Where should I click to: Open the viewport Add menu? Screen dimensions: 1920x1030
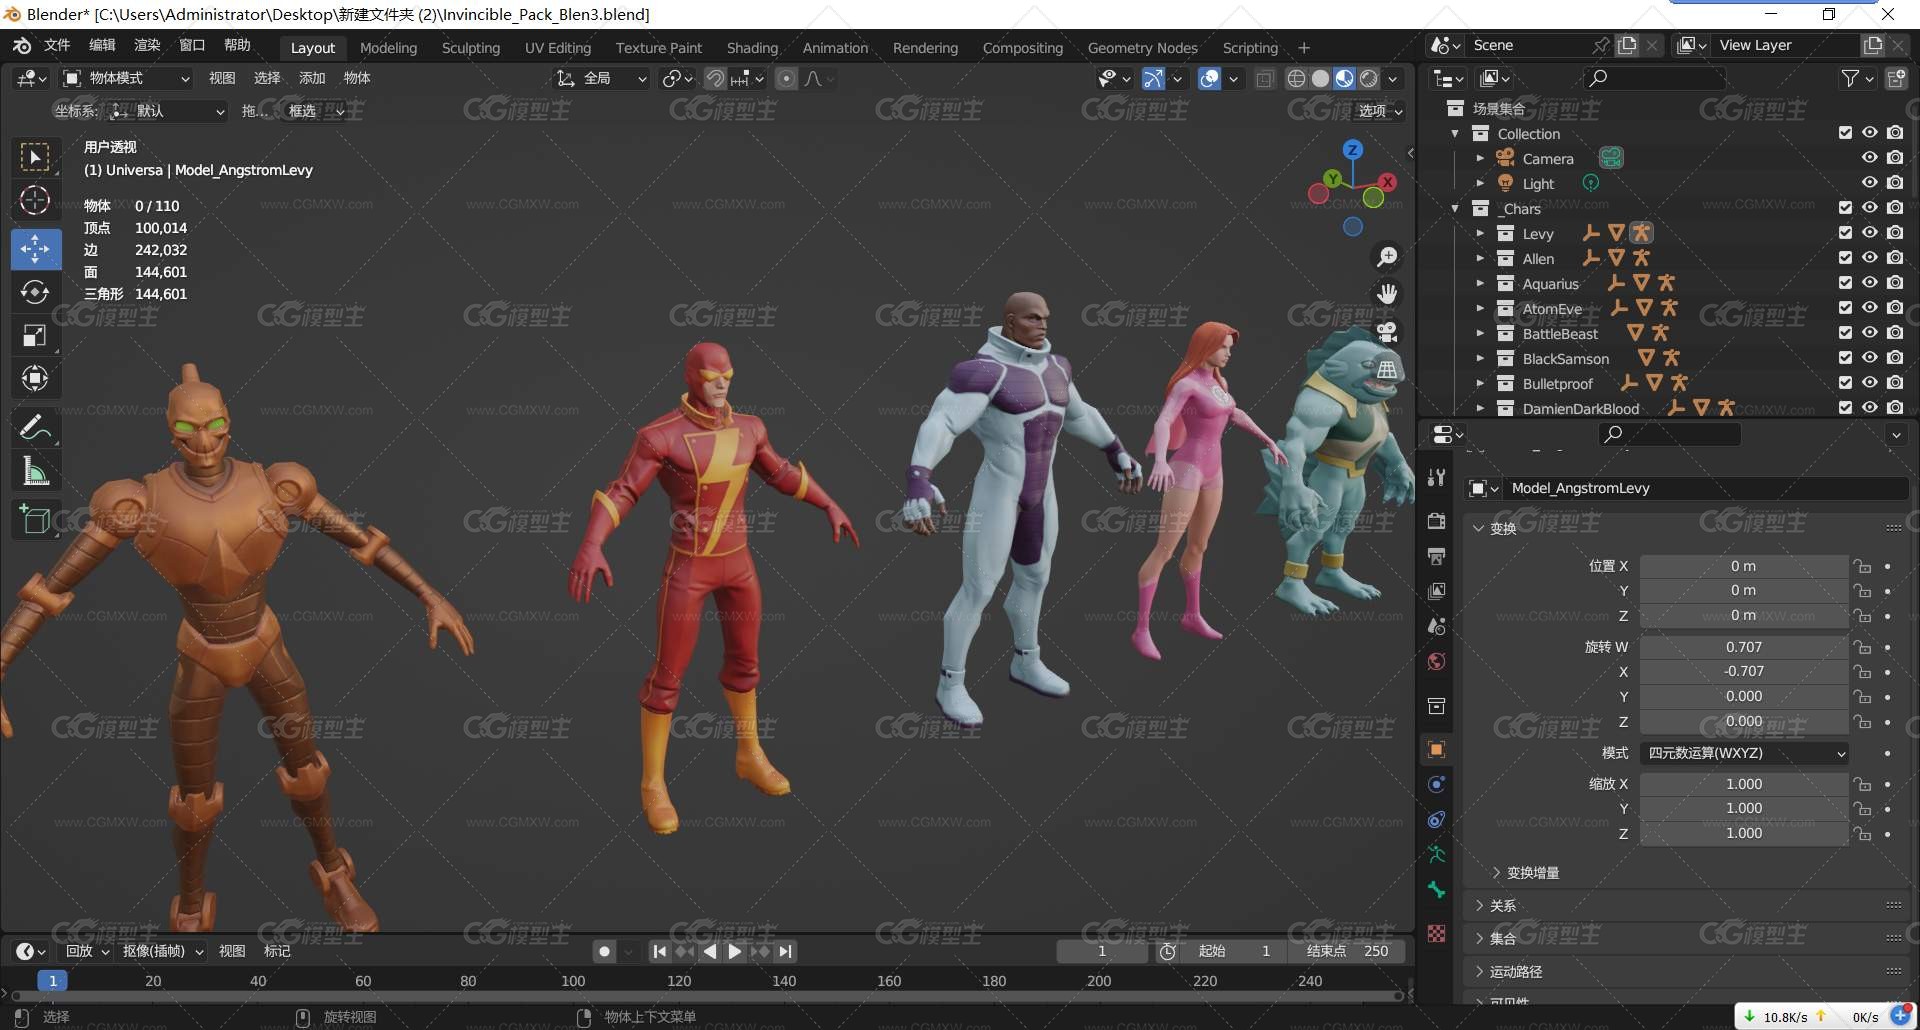[x=312, y=78]
